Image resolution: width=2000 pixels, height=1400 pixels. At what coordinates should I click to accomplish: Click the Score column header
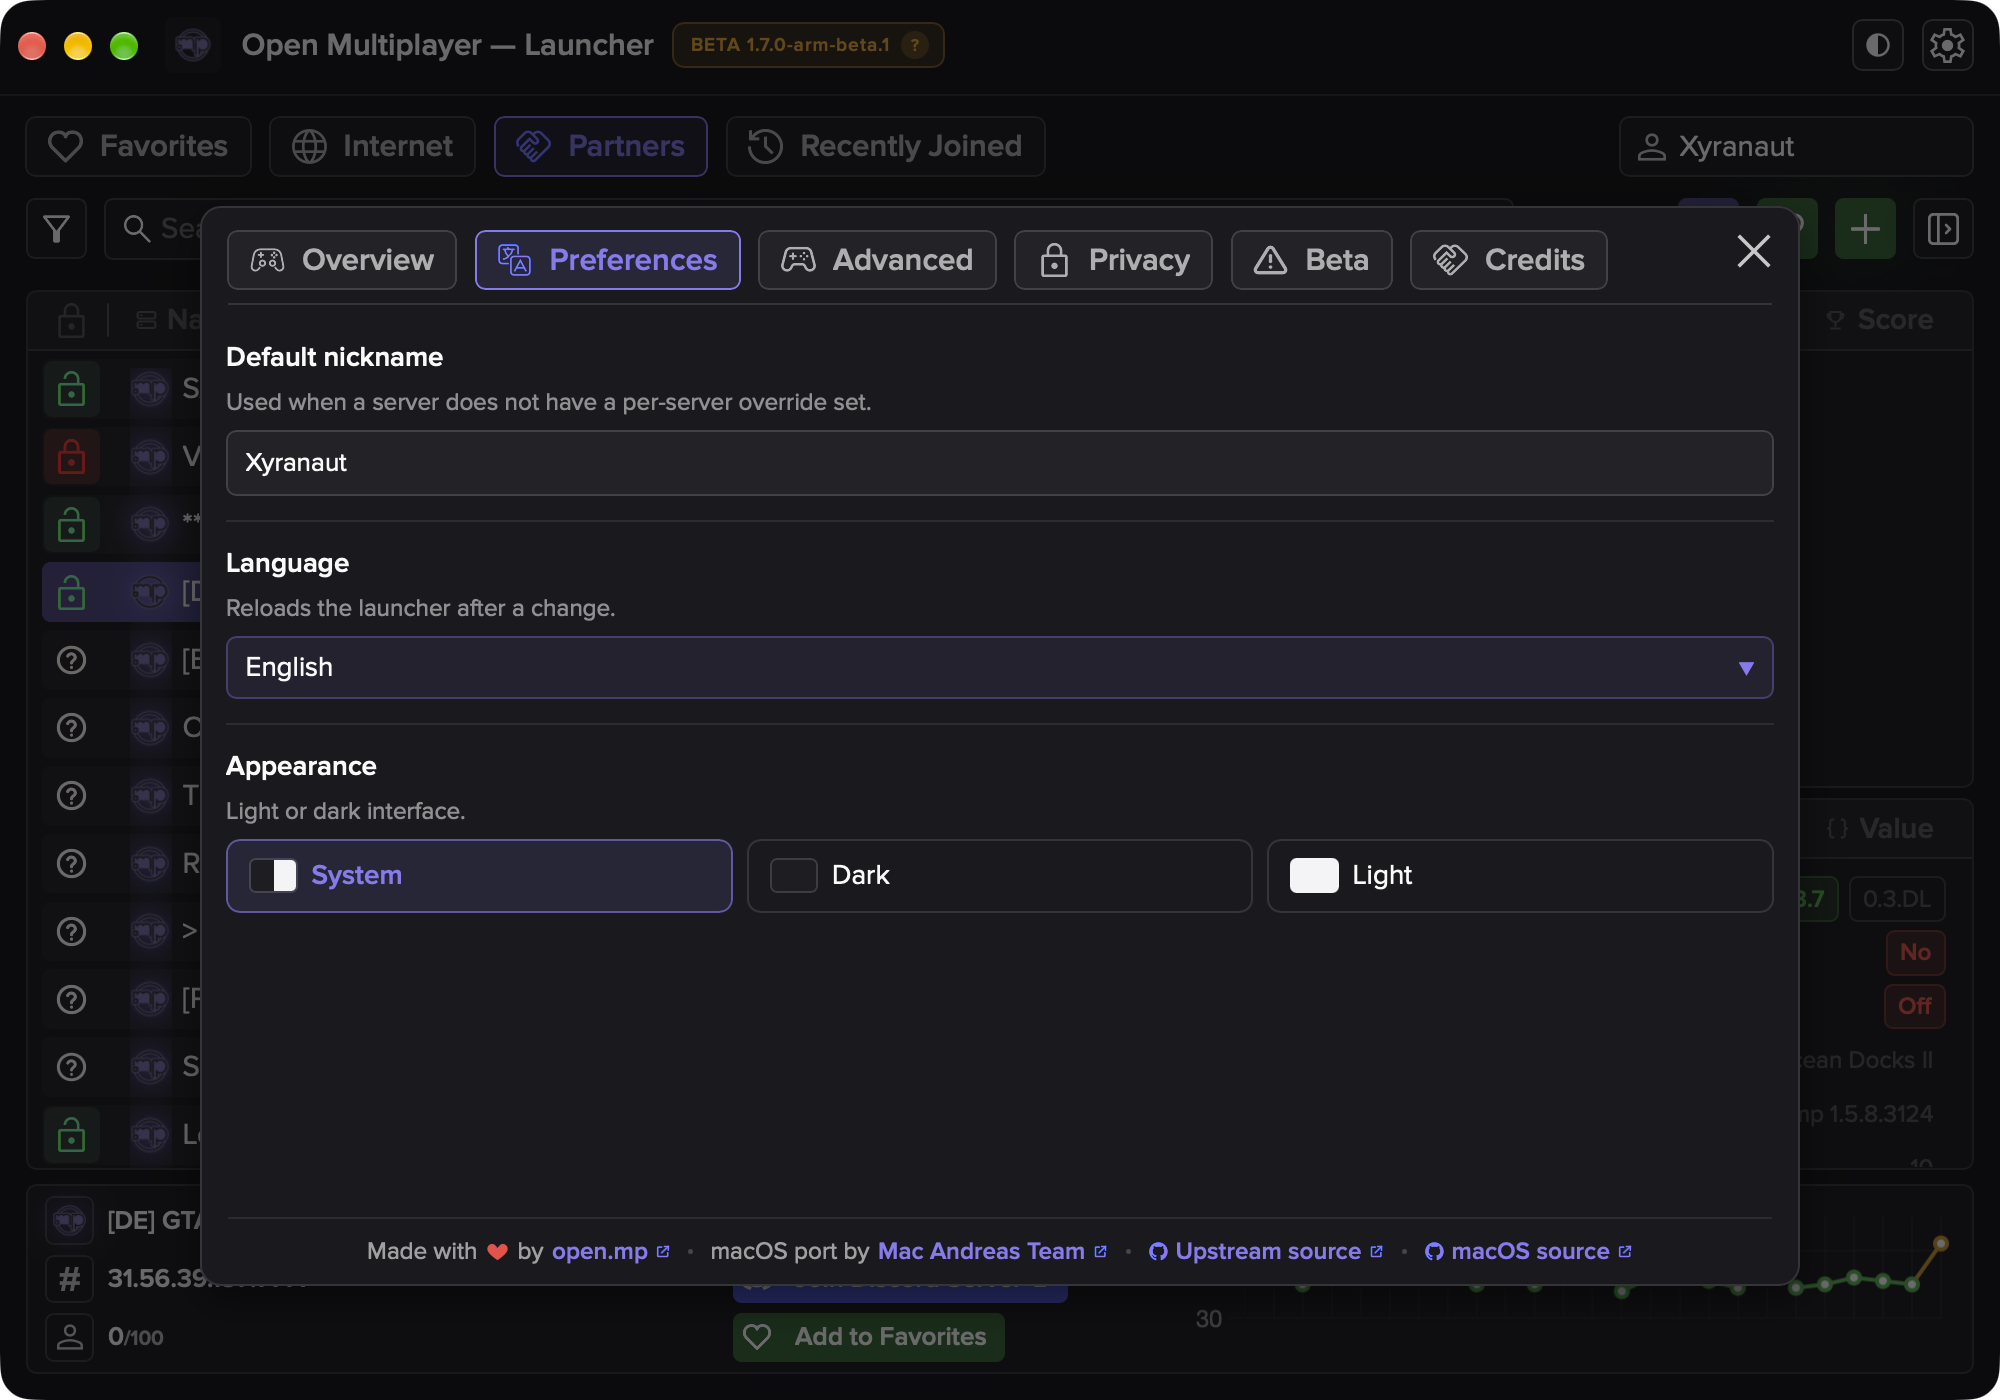point(1880,320)
